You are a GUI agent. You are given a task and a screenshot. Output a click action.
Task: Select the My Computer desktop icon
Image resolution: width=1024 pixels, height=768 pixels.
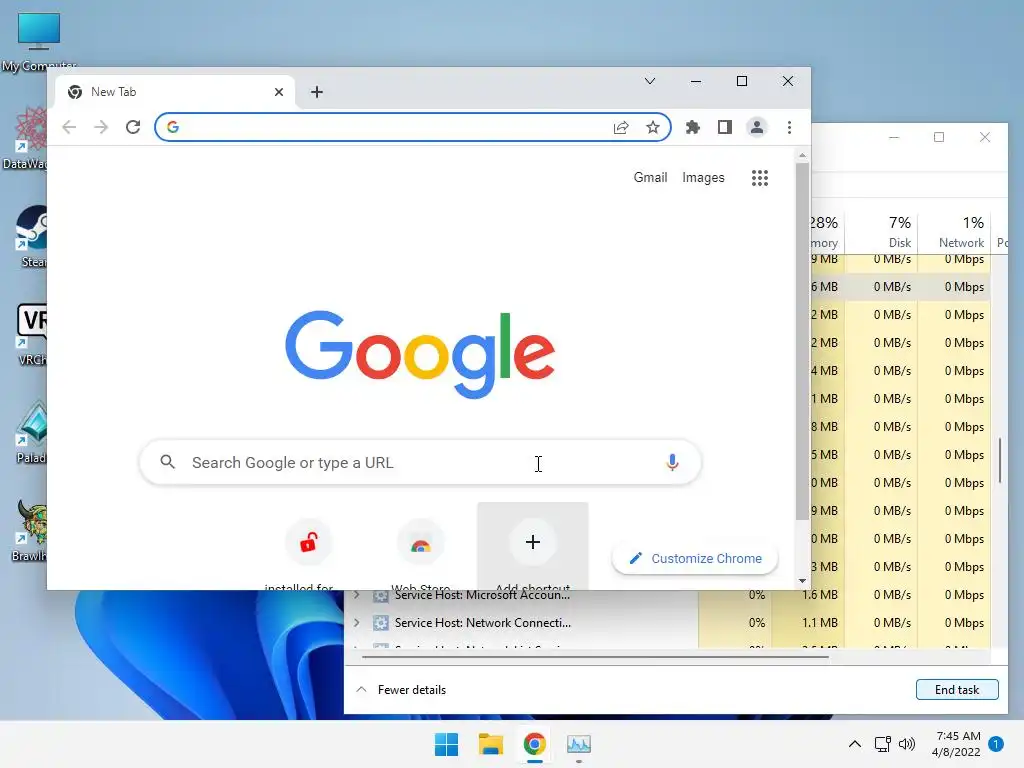[39, 42]
